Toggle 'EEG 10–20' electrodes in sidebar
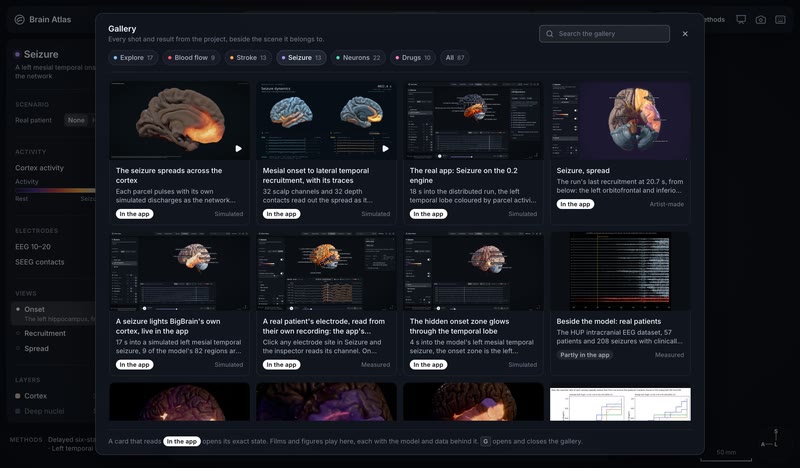This screenshot has height=468, width=800. (33, 247)
